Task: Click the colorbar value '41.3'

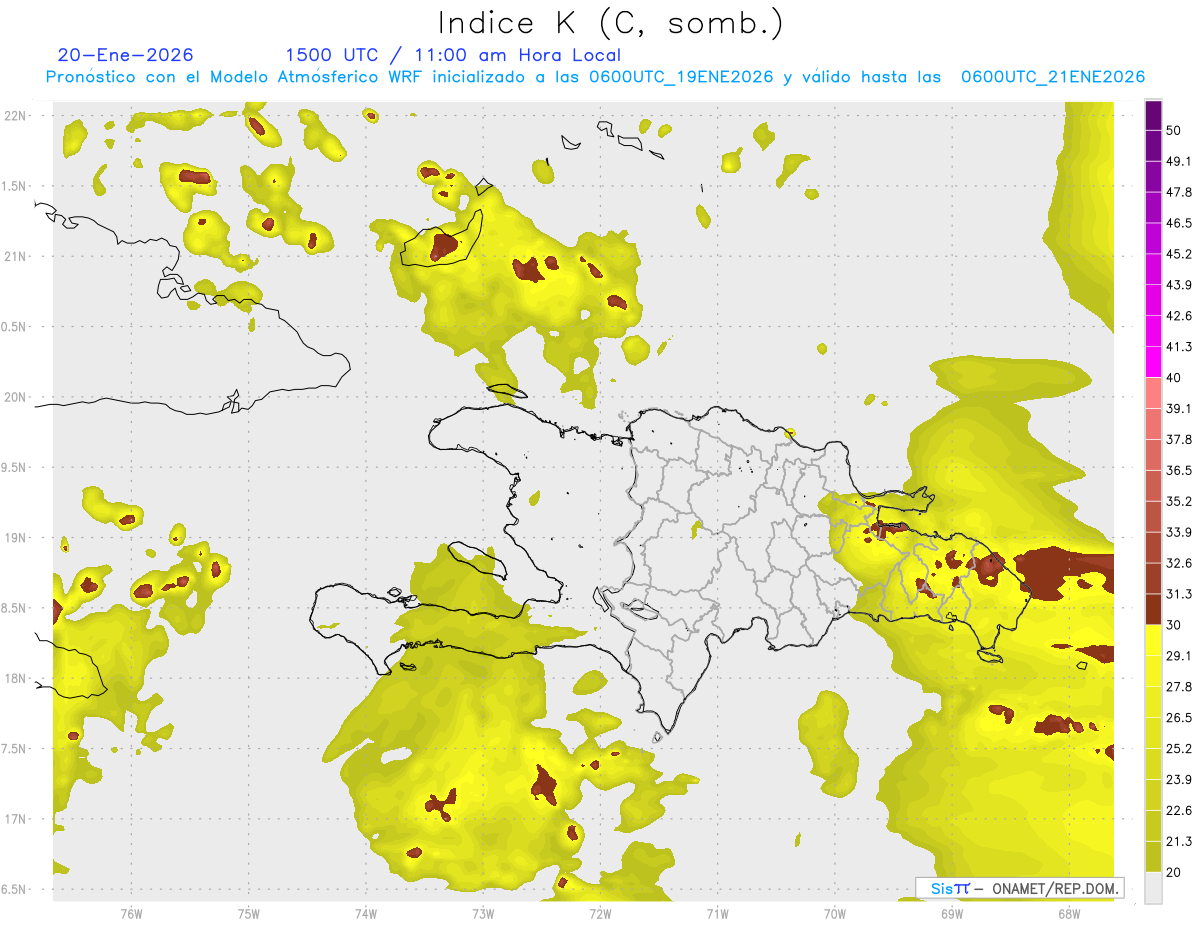Action: click(x=1179, y=347)
